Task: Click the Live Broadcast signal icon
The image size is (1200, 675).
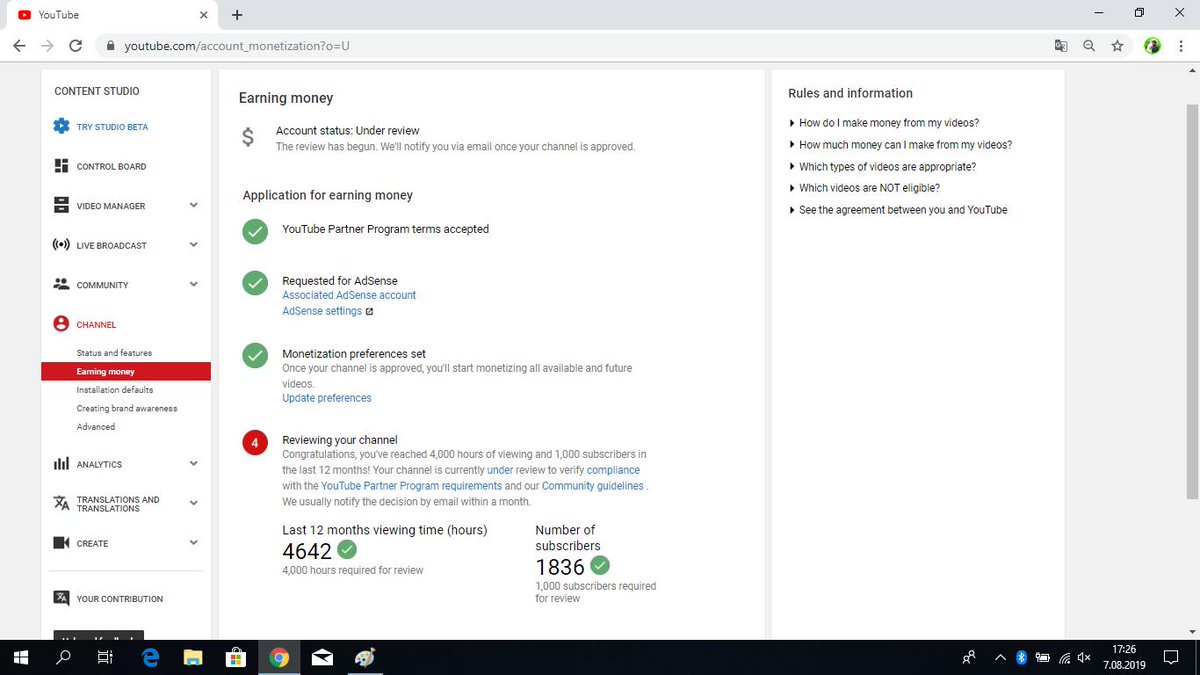Action: point(61,245)
